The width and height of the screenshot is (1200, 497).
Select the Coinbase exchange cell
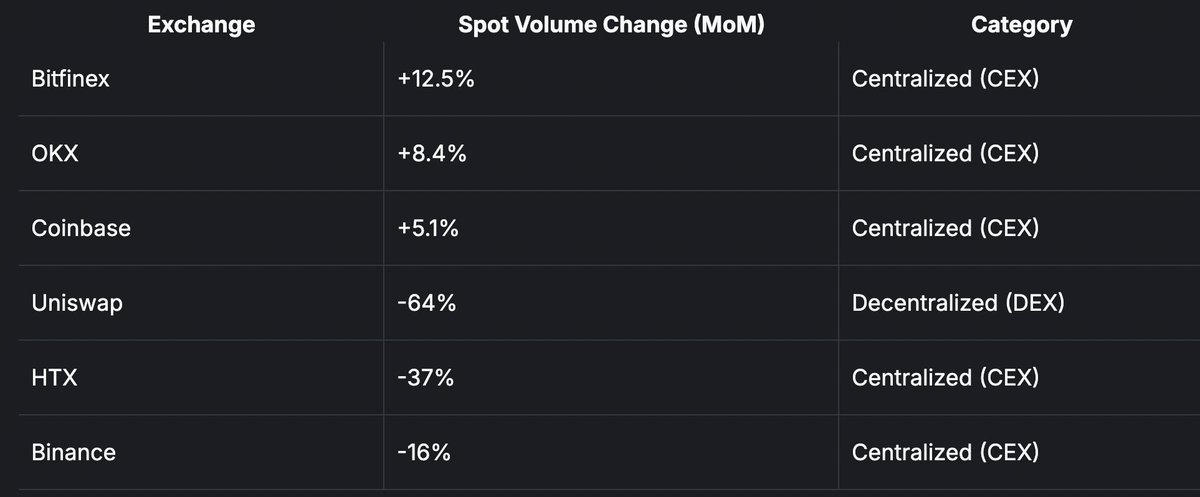point(81,228)
